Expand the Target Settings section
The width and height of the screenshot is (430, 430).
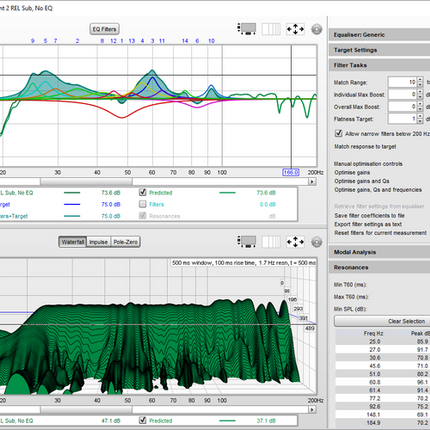pos(379,50)
